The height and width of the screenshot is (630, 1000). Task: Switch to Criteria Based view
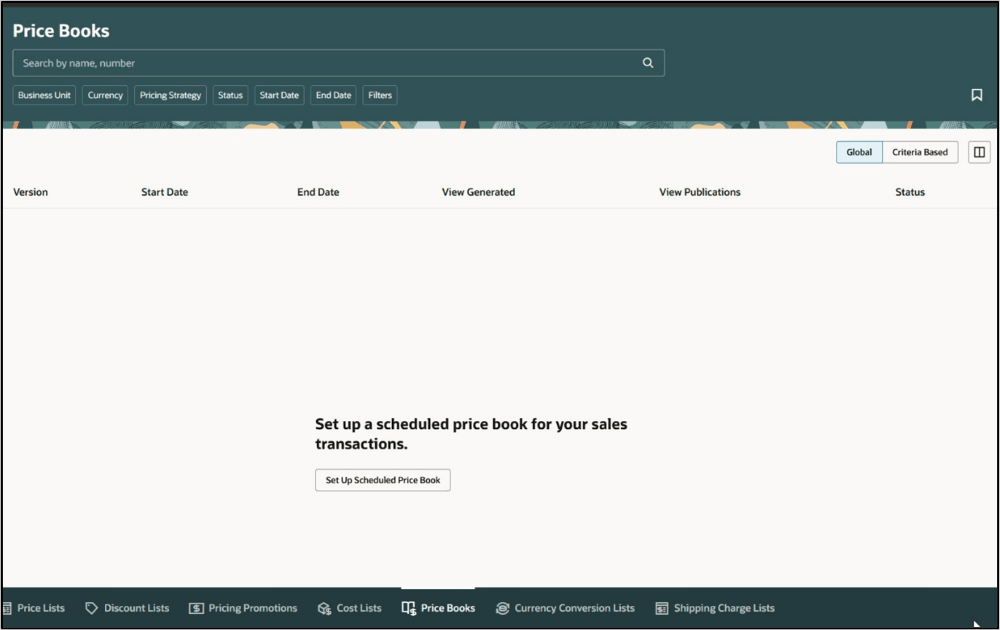920,152
